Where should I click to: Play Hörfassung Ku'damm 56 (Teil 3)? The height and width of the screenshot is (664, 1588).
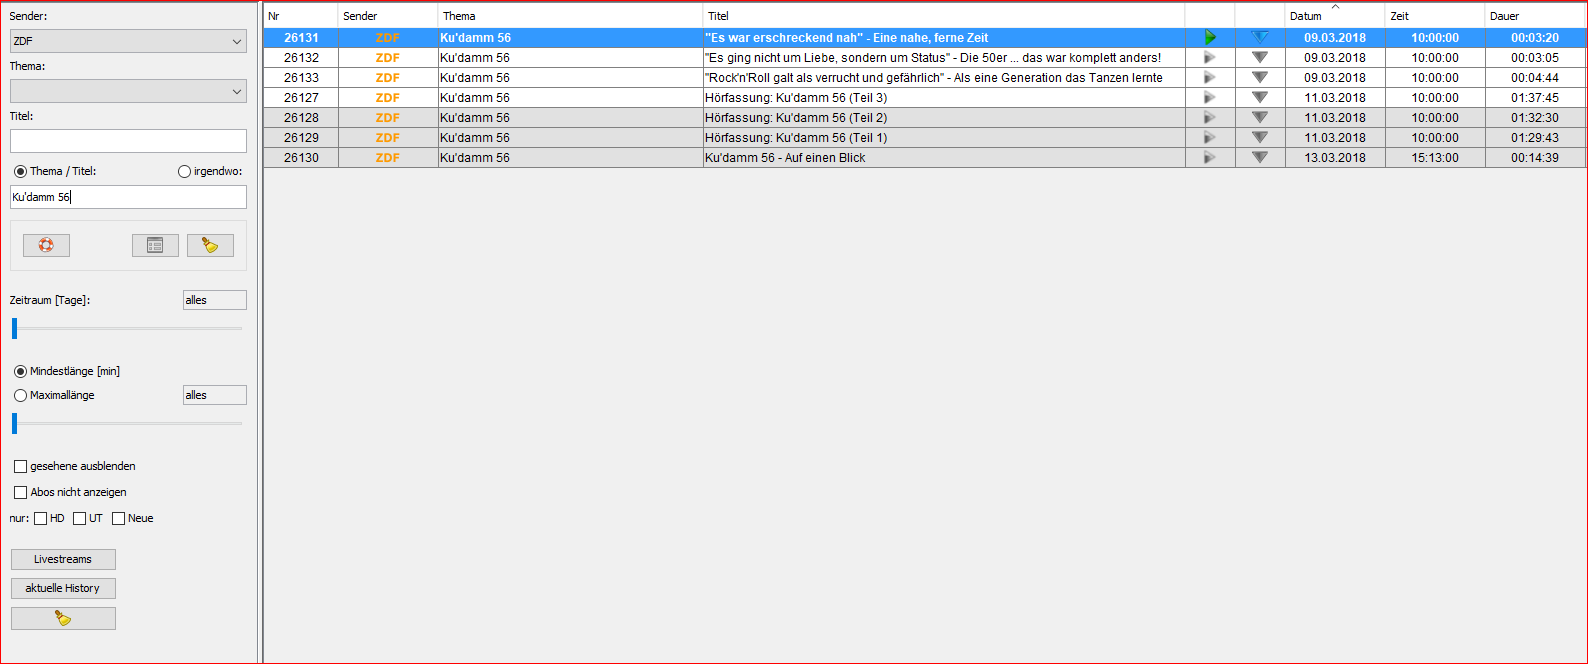(1210, 98)
